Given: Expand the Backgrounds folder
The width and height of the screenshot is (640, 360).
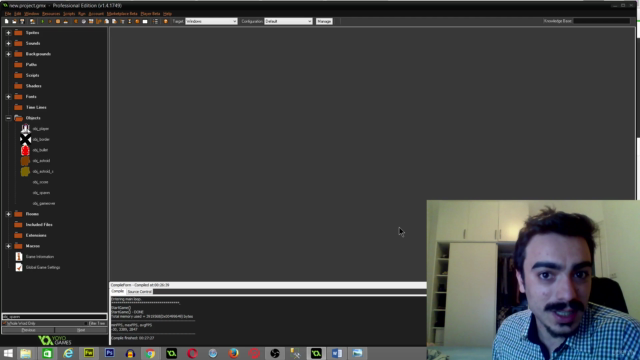Looking at the screenshot, I should click(8, 54).
